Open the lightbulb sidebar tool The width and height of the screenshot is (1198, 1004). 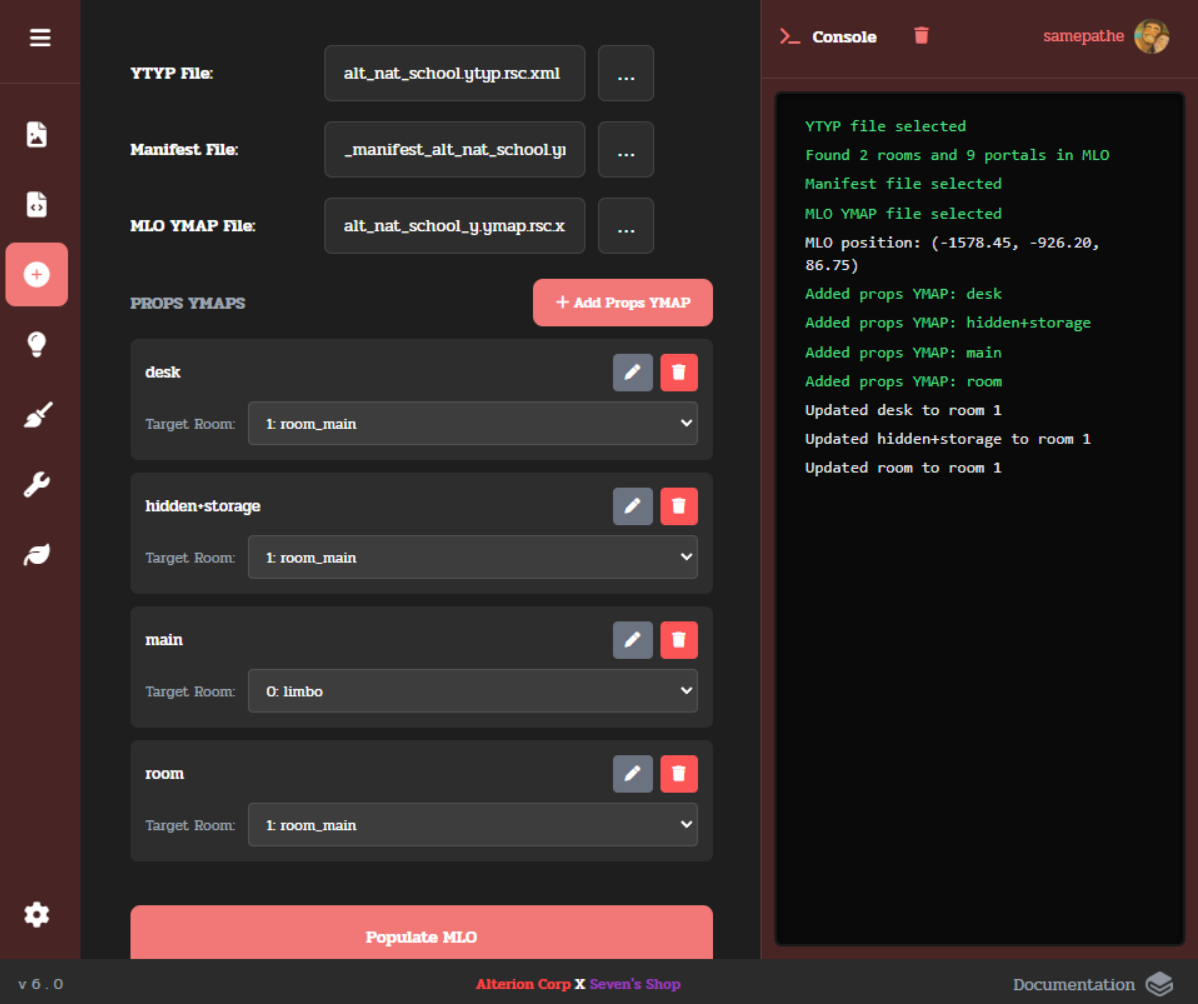point(37,345)
